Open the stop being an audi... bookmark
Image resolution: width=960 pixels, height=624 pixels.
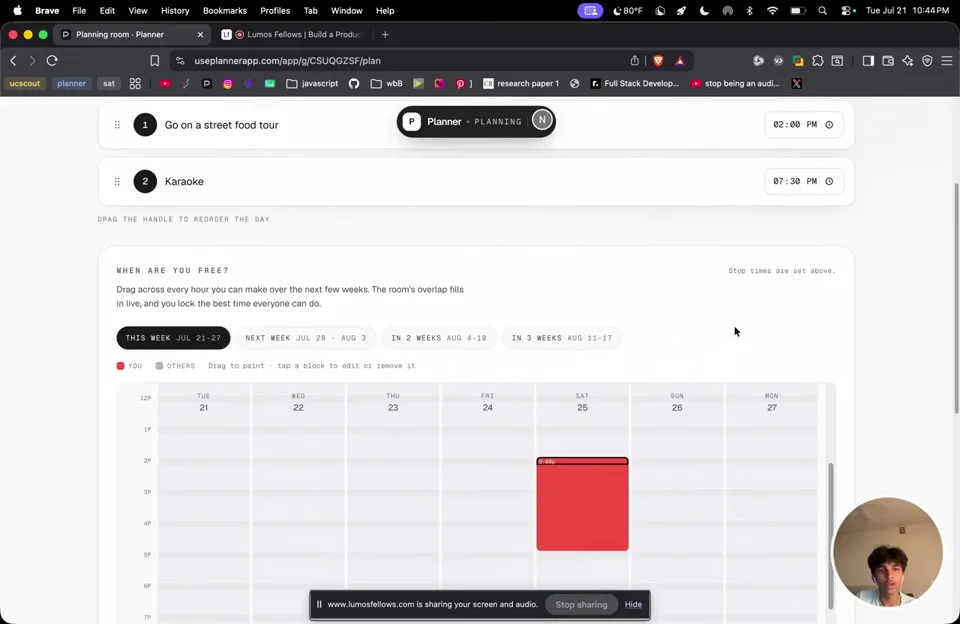tap(735, 84)
